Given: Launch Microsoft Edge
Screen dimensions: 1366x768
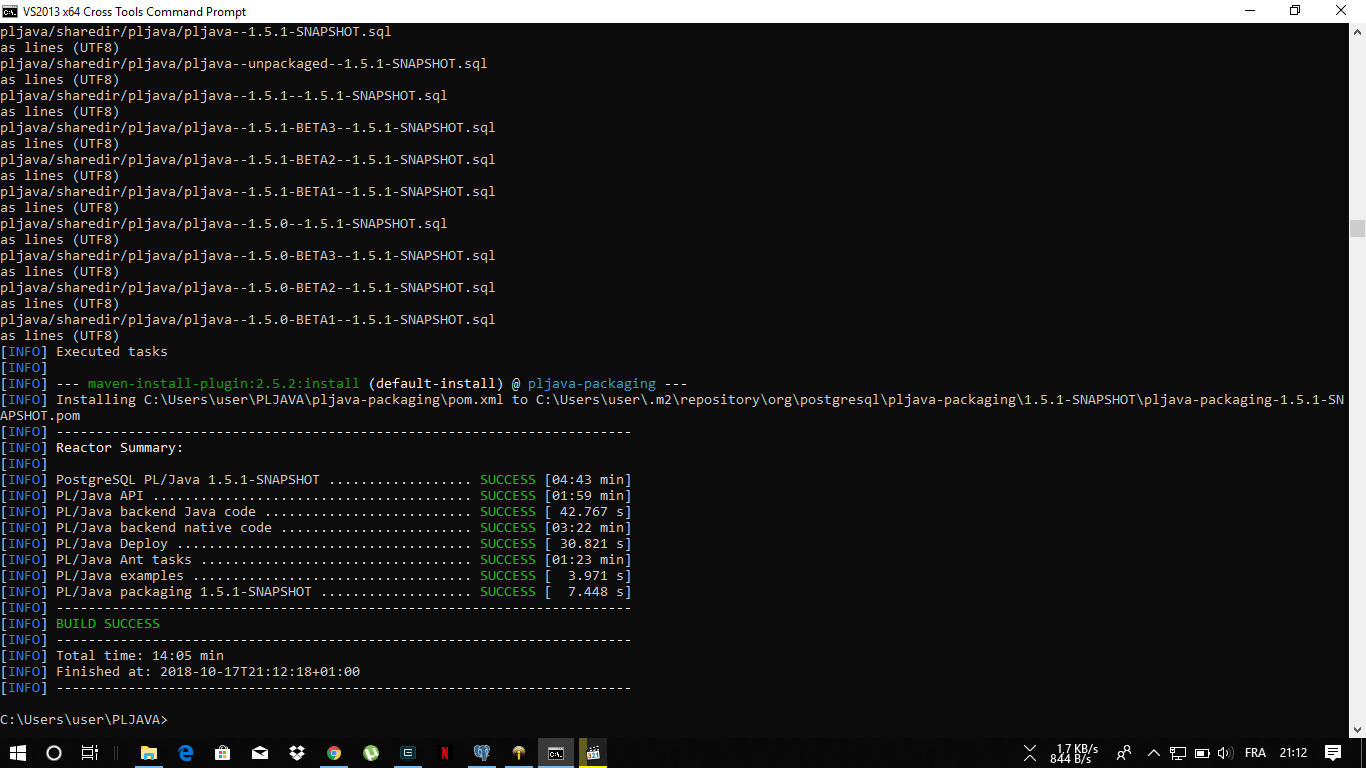Looking at the screenshot, I should (186, 753).
